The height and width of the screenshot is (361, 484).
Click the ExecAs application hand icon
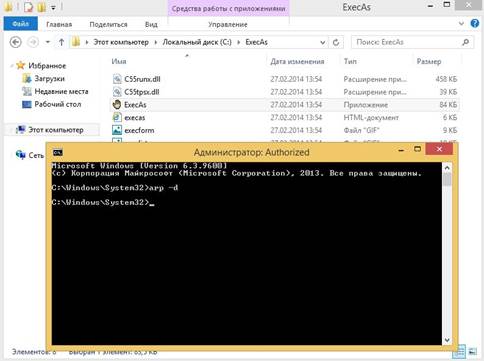[x=117, y=104]
